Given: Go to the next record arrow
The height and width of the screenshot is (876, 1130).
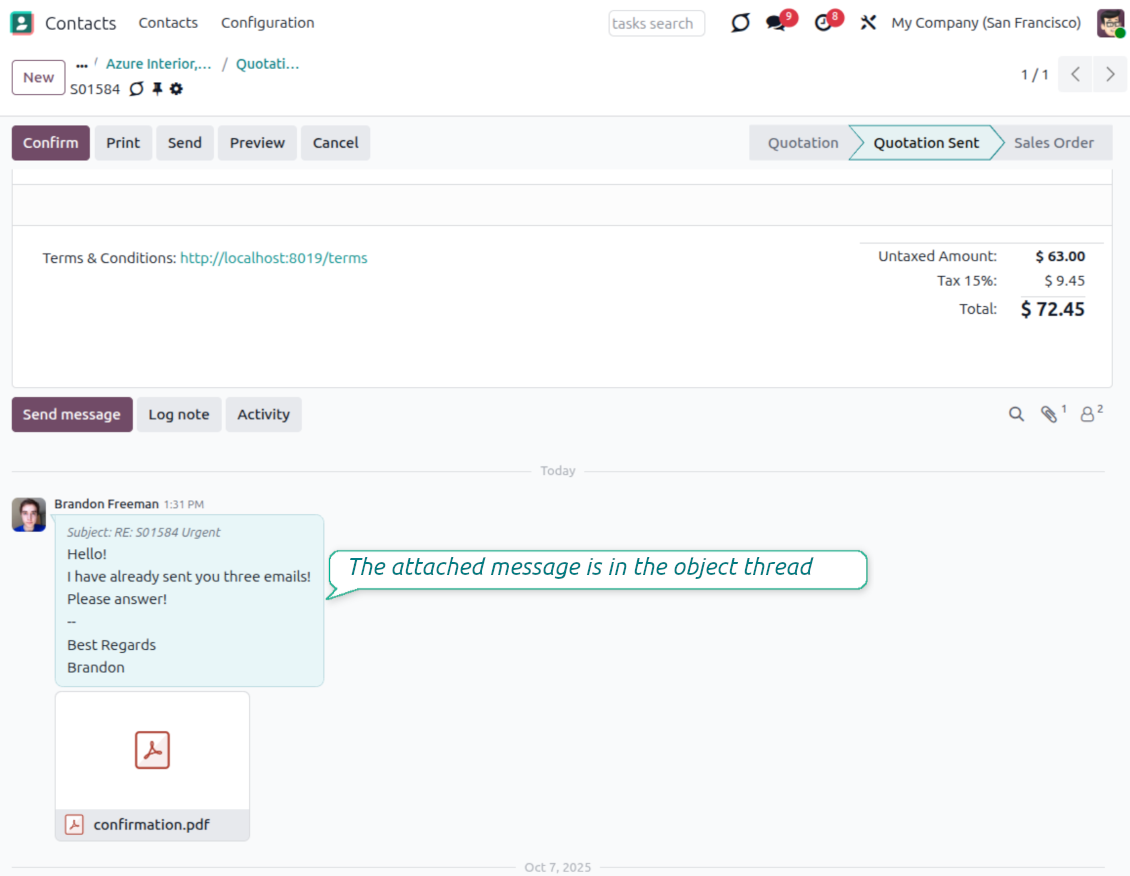Looking at the screenshot, I should click(1109, 75).
